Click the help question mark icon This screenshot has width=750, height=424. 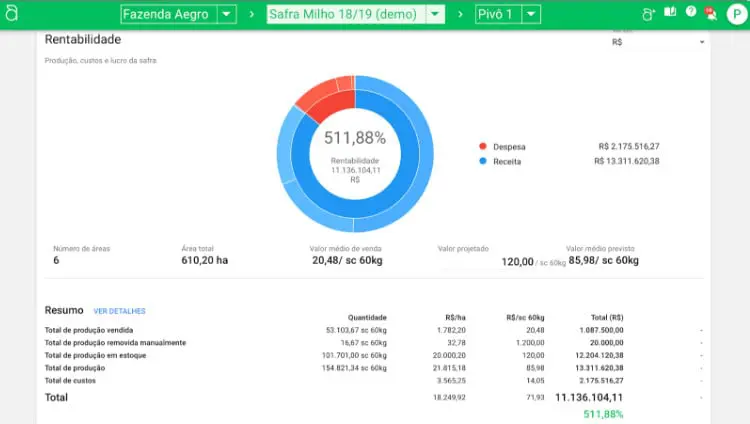(x=691, y=14)
